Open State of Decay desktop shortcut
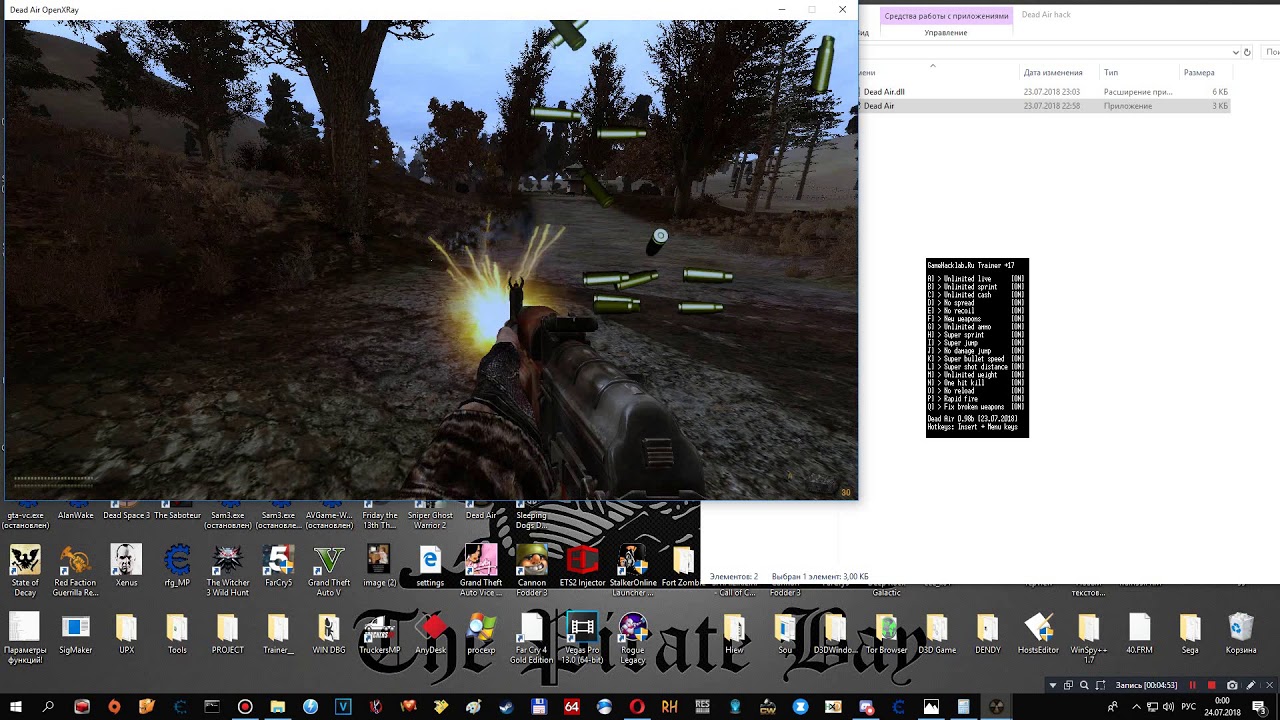This screenshot has width=1280, height=720. tap(25, 571)
